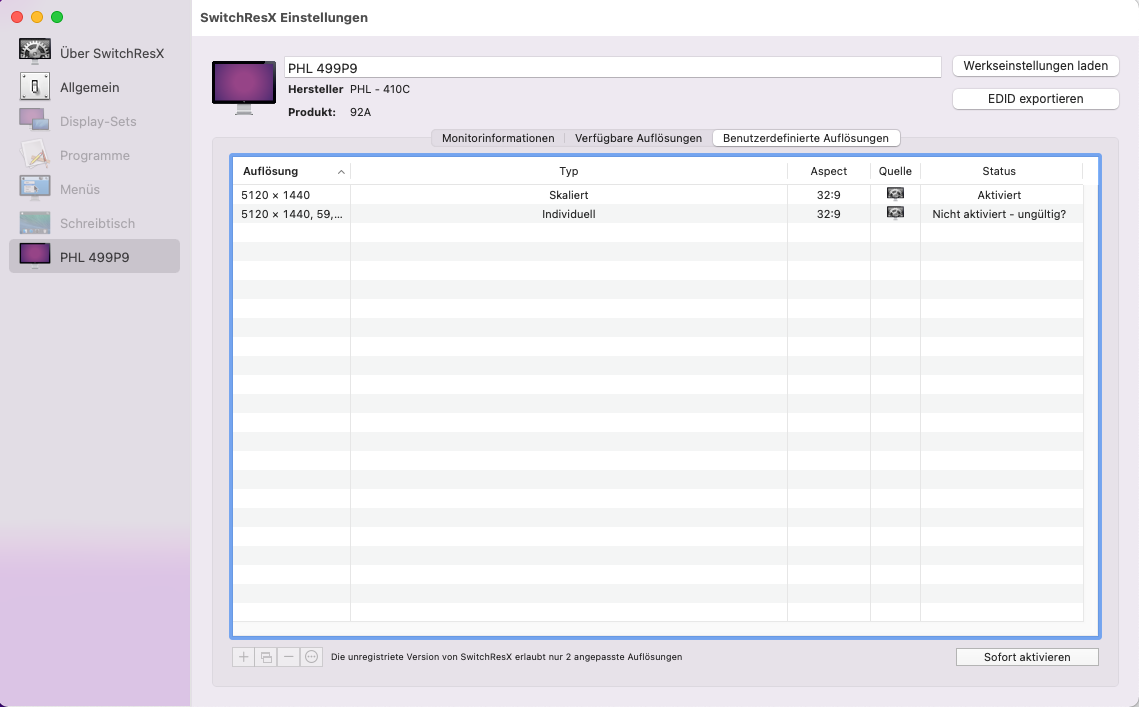Click the Menüs sidebar icon

[x=35, y=188]
